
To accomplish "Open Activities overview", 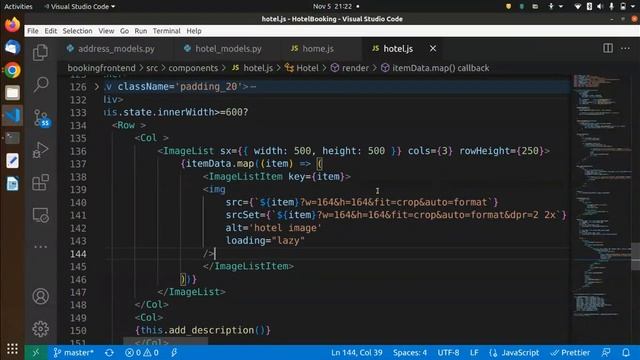I will click(18, 7).
